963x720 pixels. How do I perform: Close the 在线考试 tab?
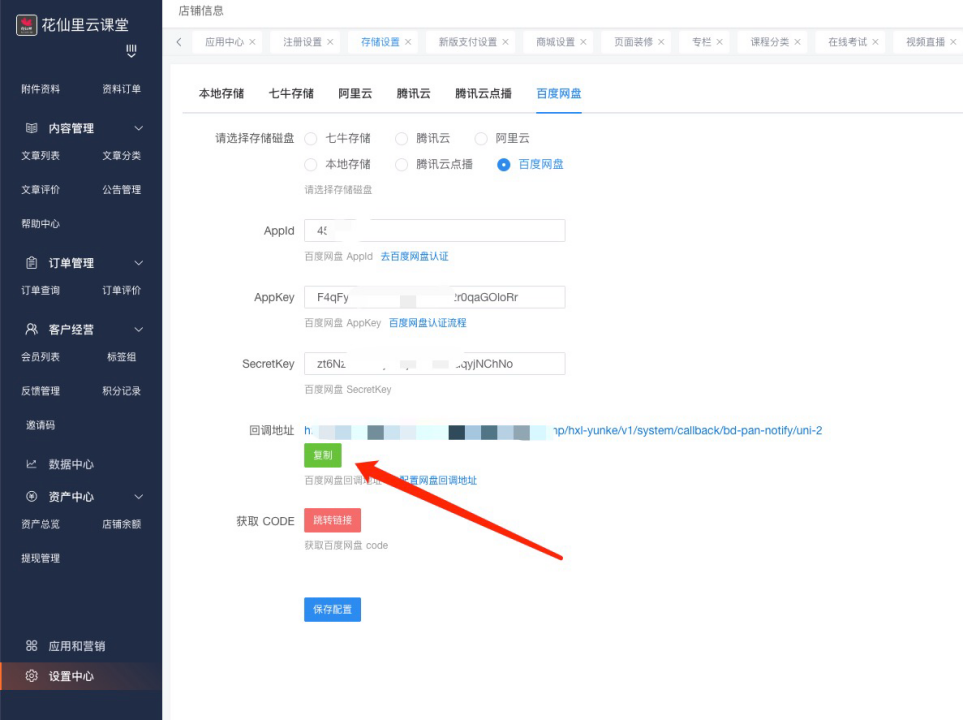[x=876, y=42]
